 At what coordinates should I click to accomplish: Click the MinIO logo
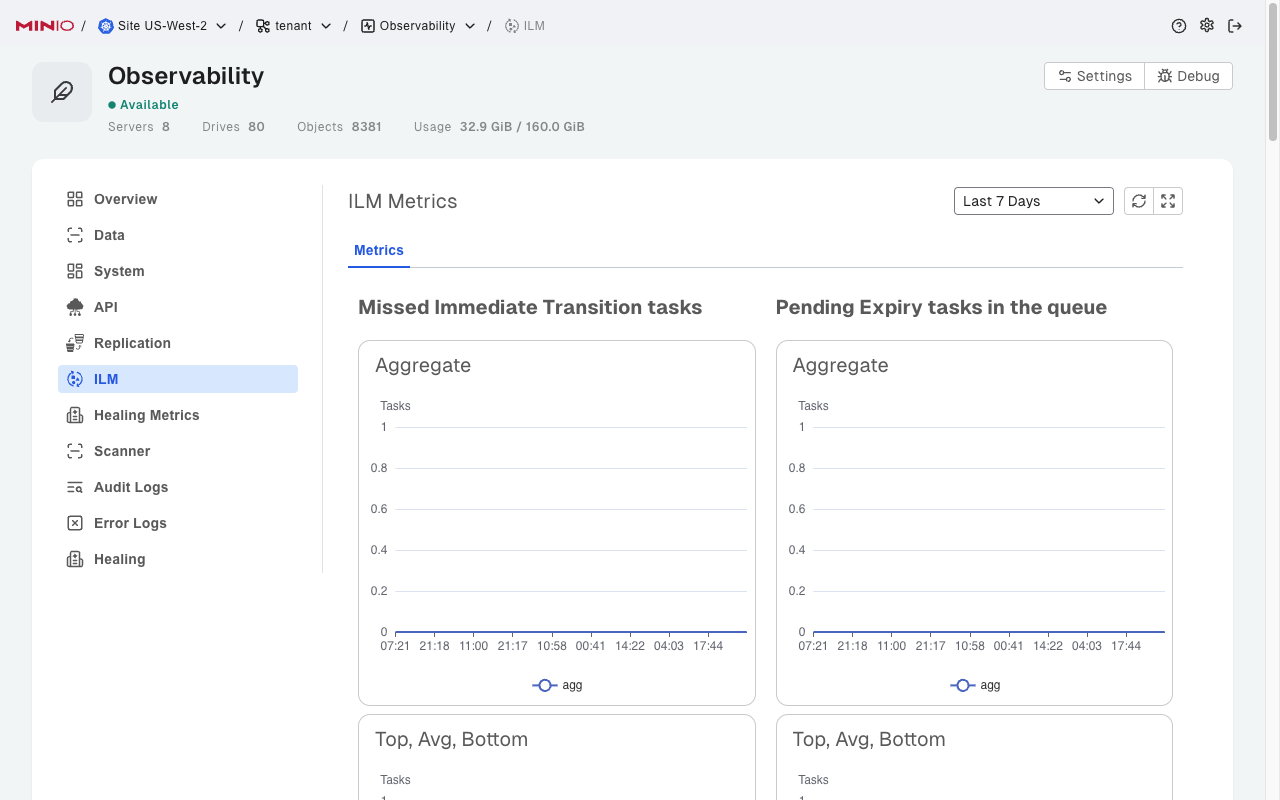pyautogui.click(x=44, y=26)
